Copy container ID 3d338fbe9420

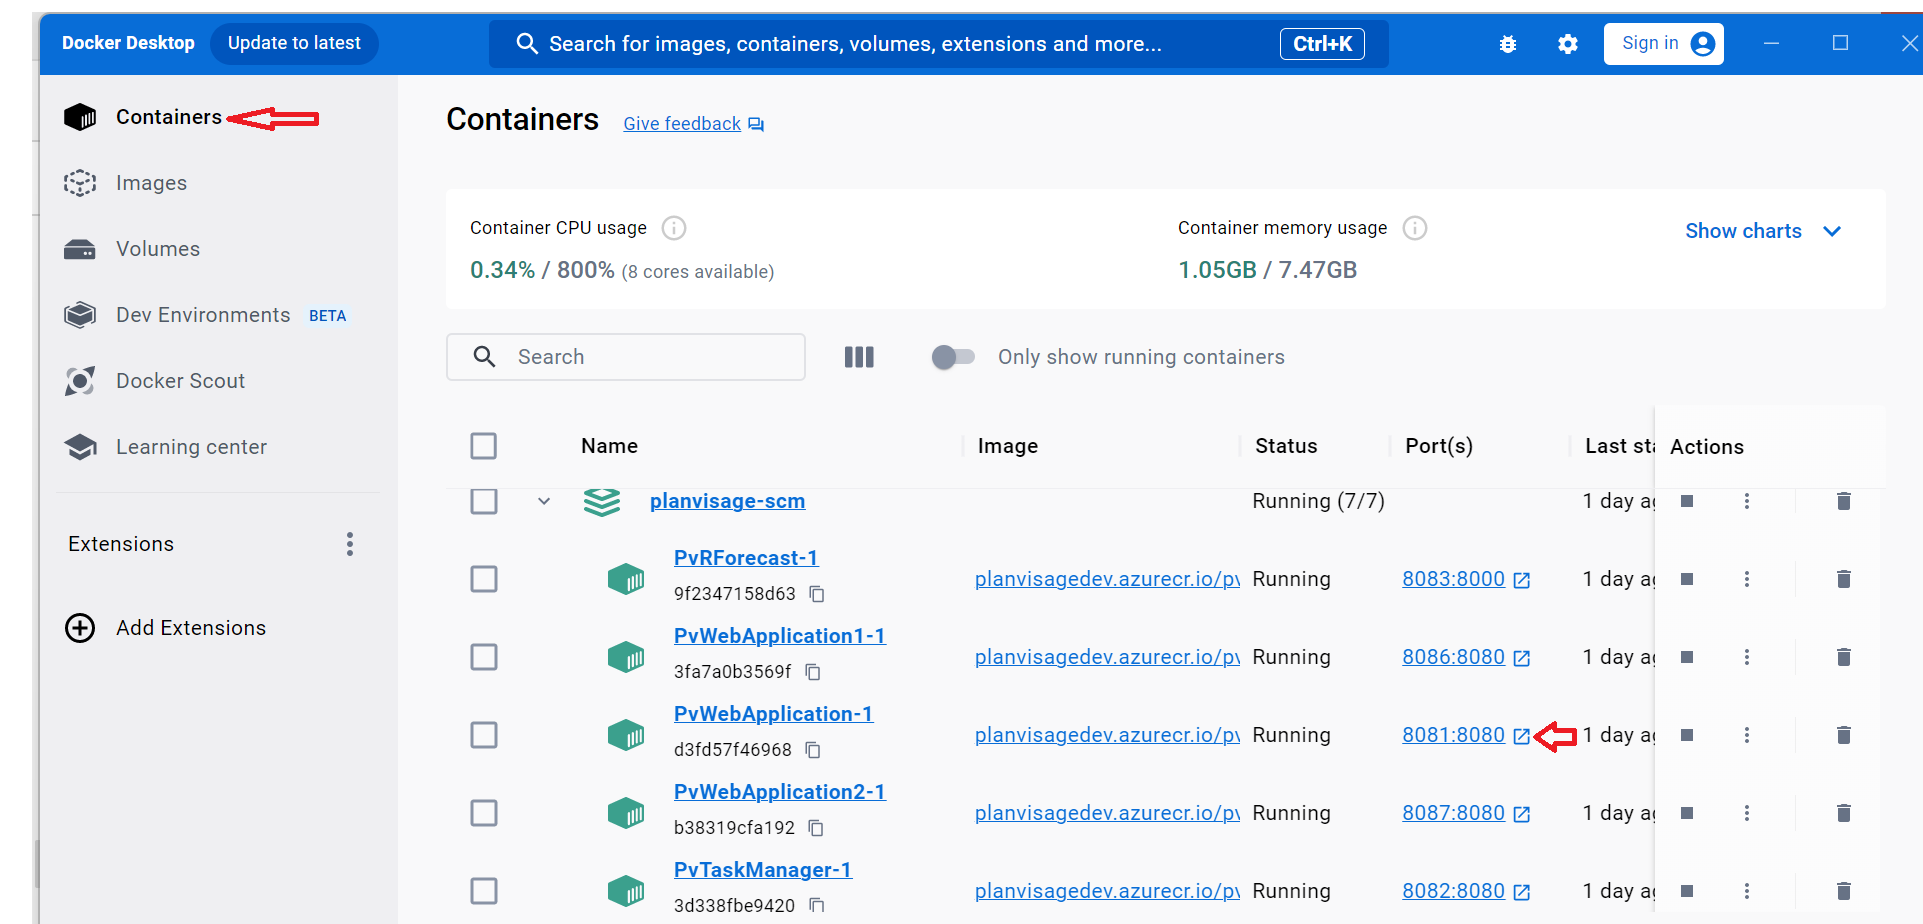[817, 905]
